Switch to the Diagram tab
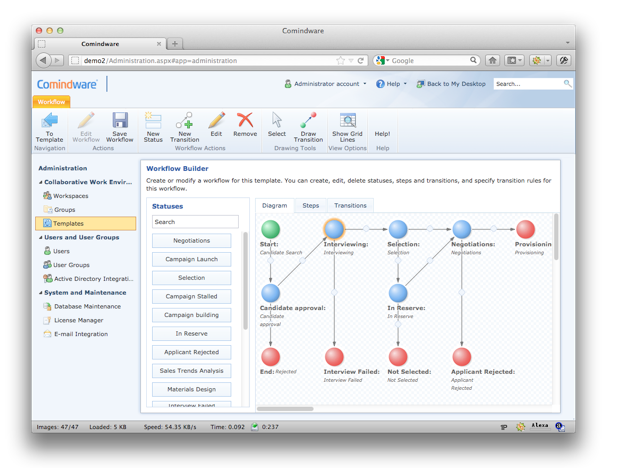The image size is (620, 468). (275, 206)
